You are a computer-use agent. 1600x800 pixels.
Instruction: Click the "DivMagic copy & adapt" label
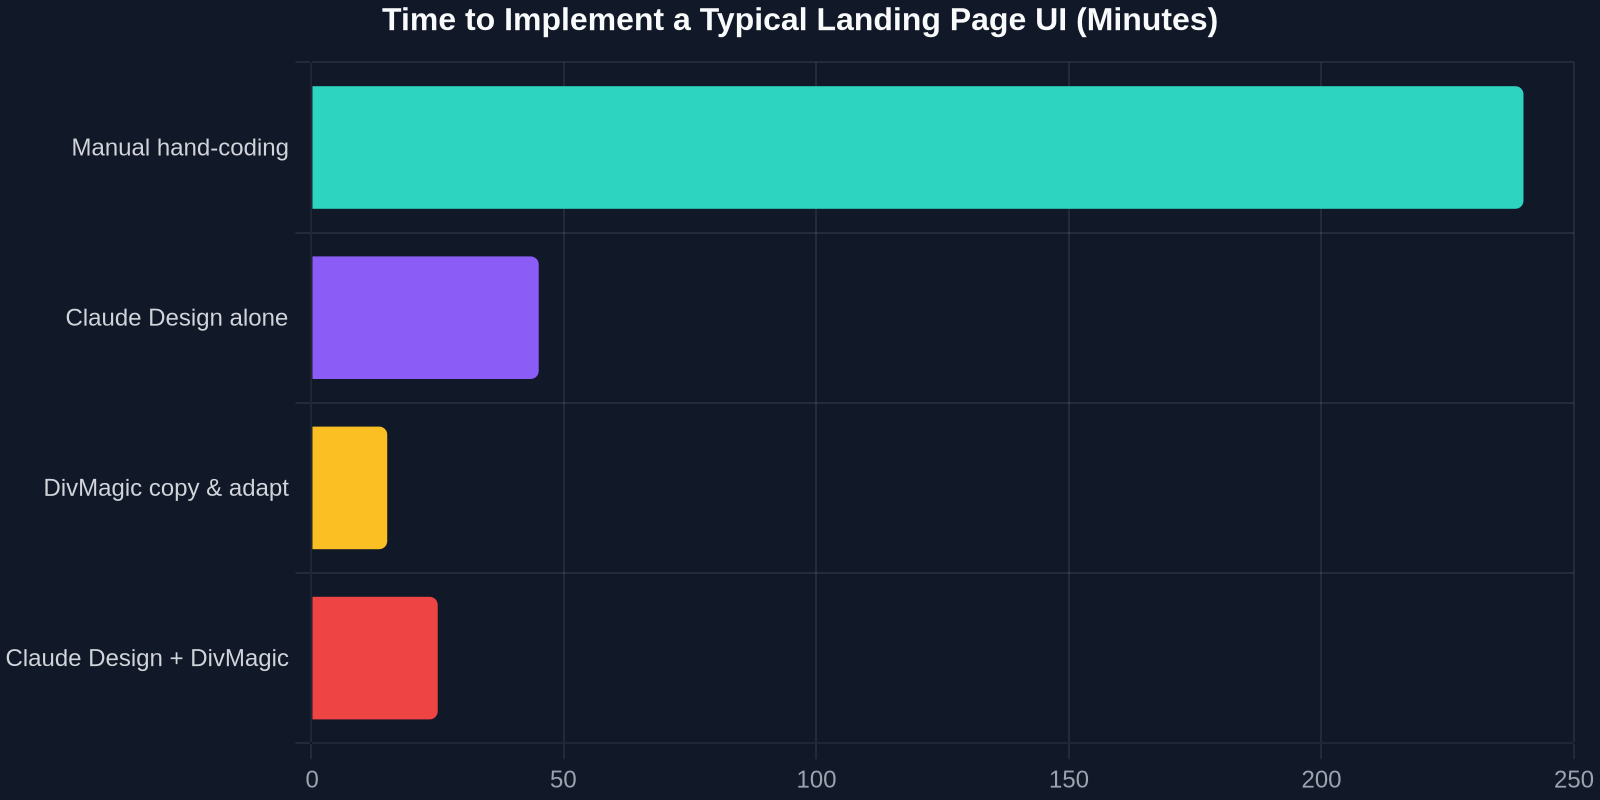click(166, 488)
